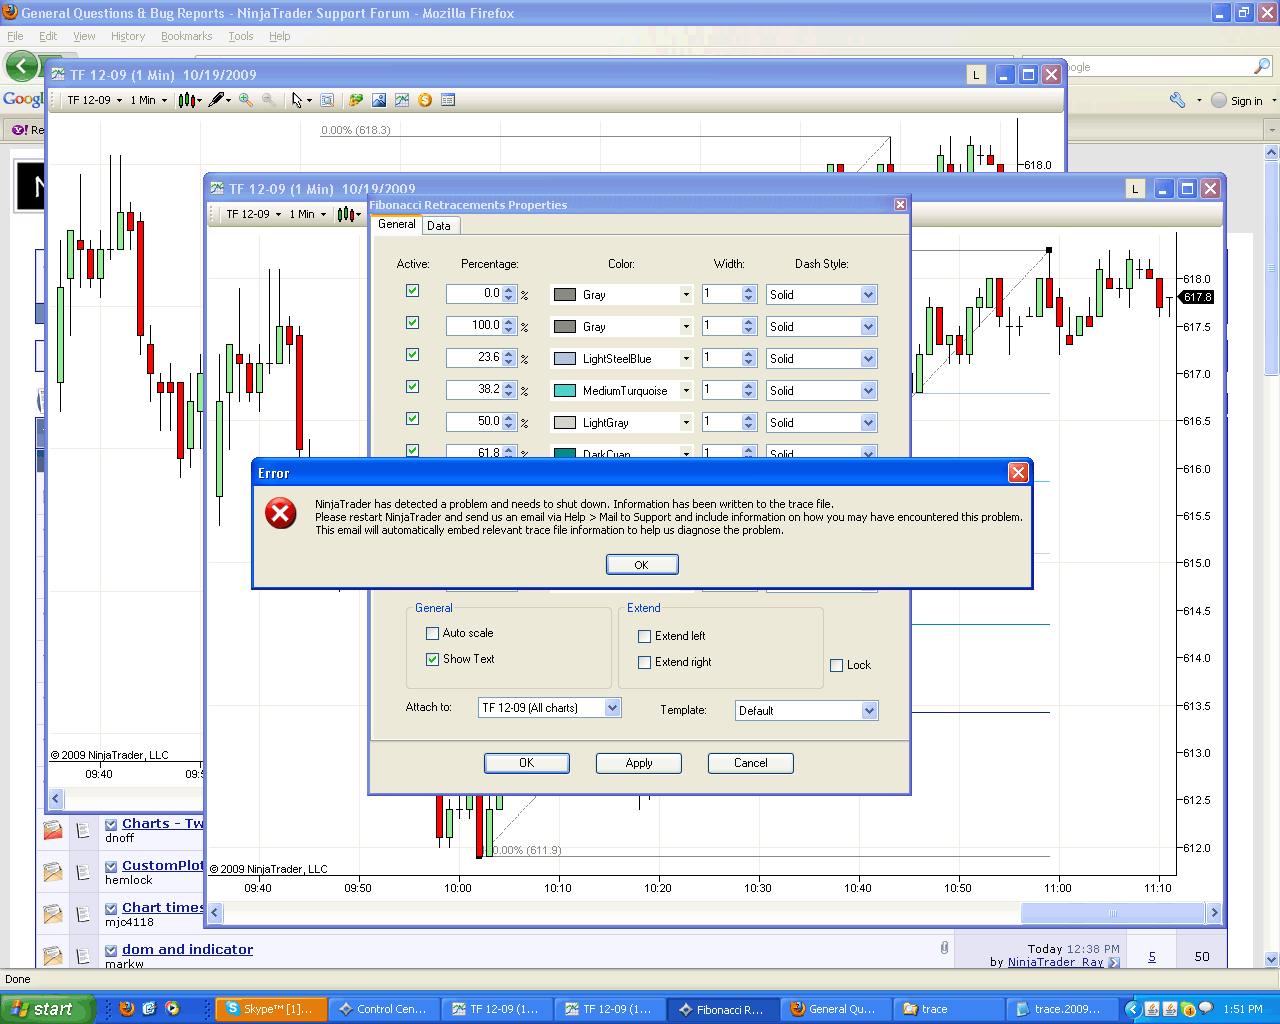
Task: Open the LightGray color dropdown
Action: click(x=686, y=423)
